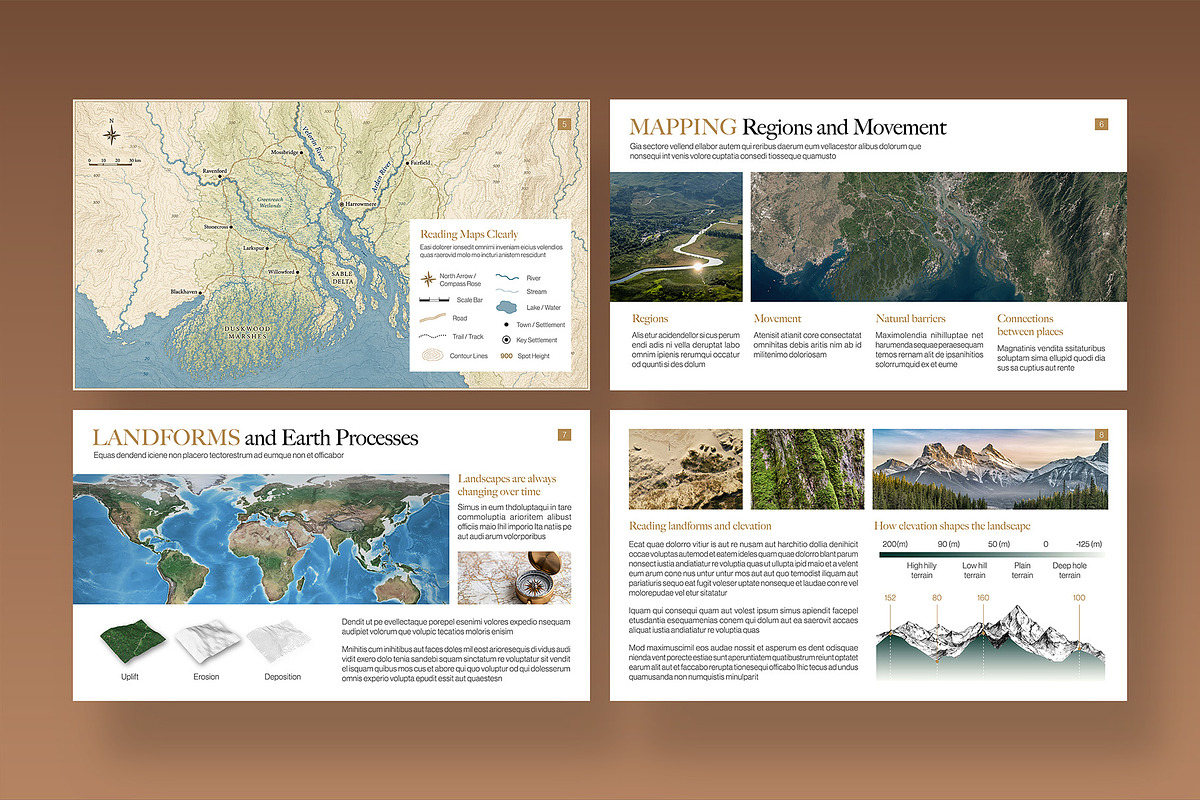1200x800 pixels.
Task: Click the 'Fairfield' town label on map
Action: coord(420,162)
